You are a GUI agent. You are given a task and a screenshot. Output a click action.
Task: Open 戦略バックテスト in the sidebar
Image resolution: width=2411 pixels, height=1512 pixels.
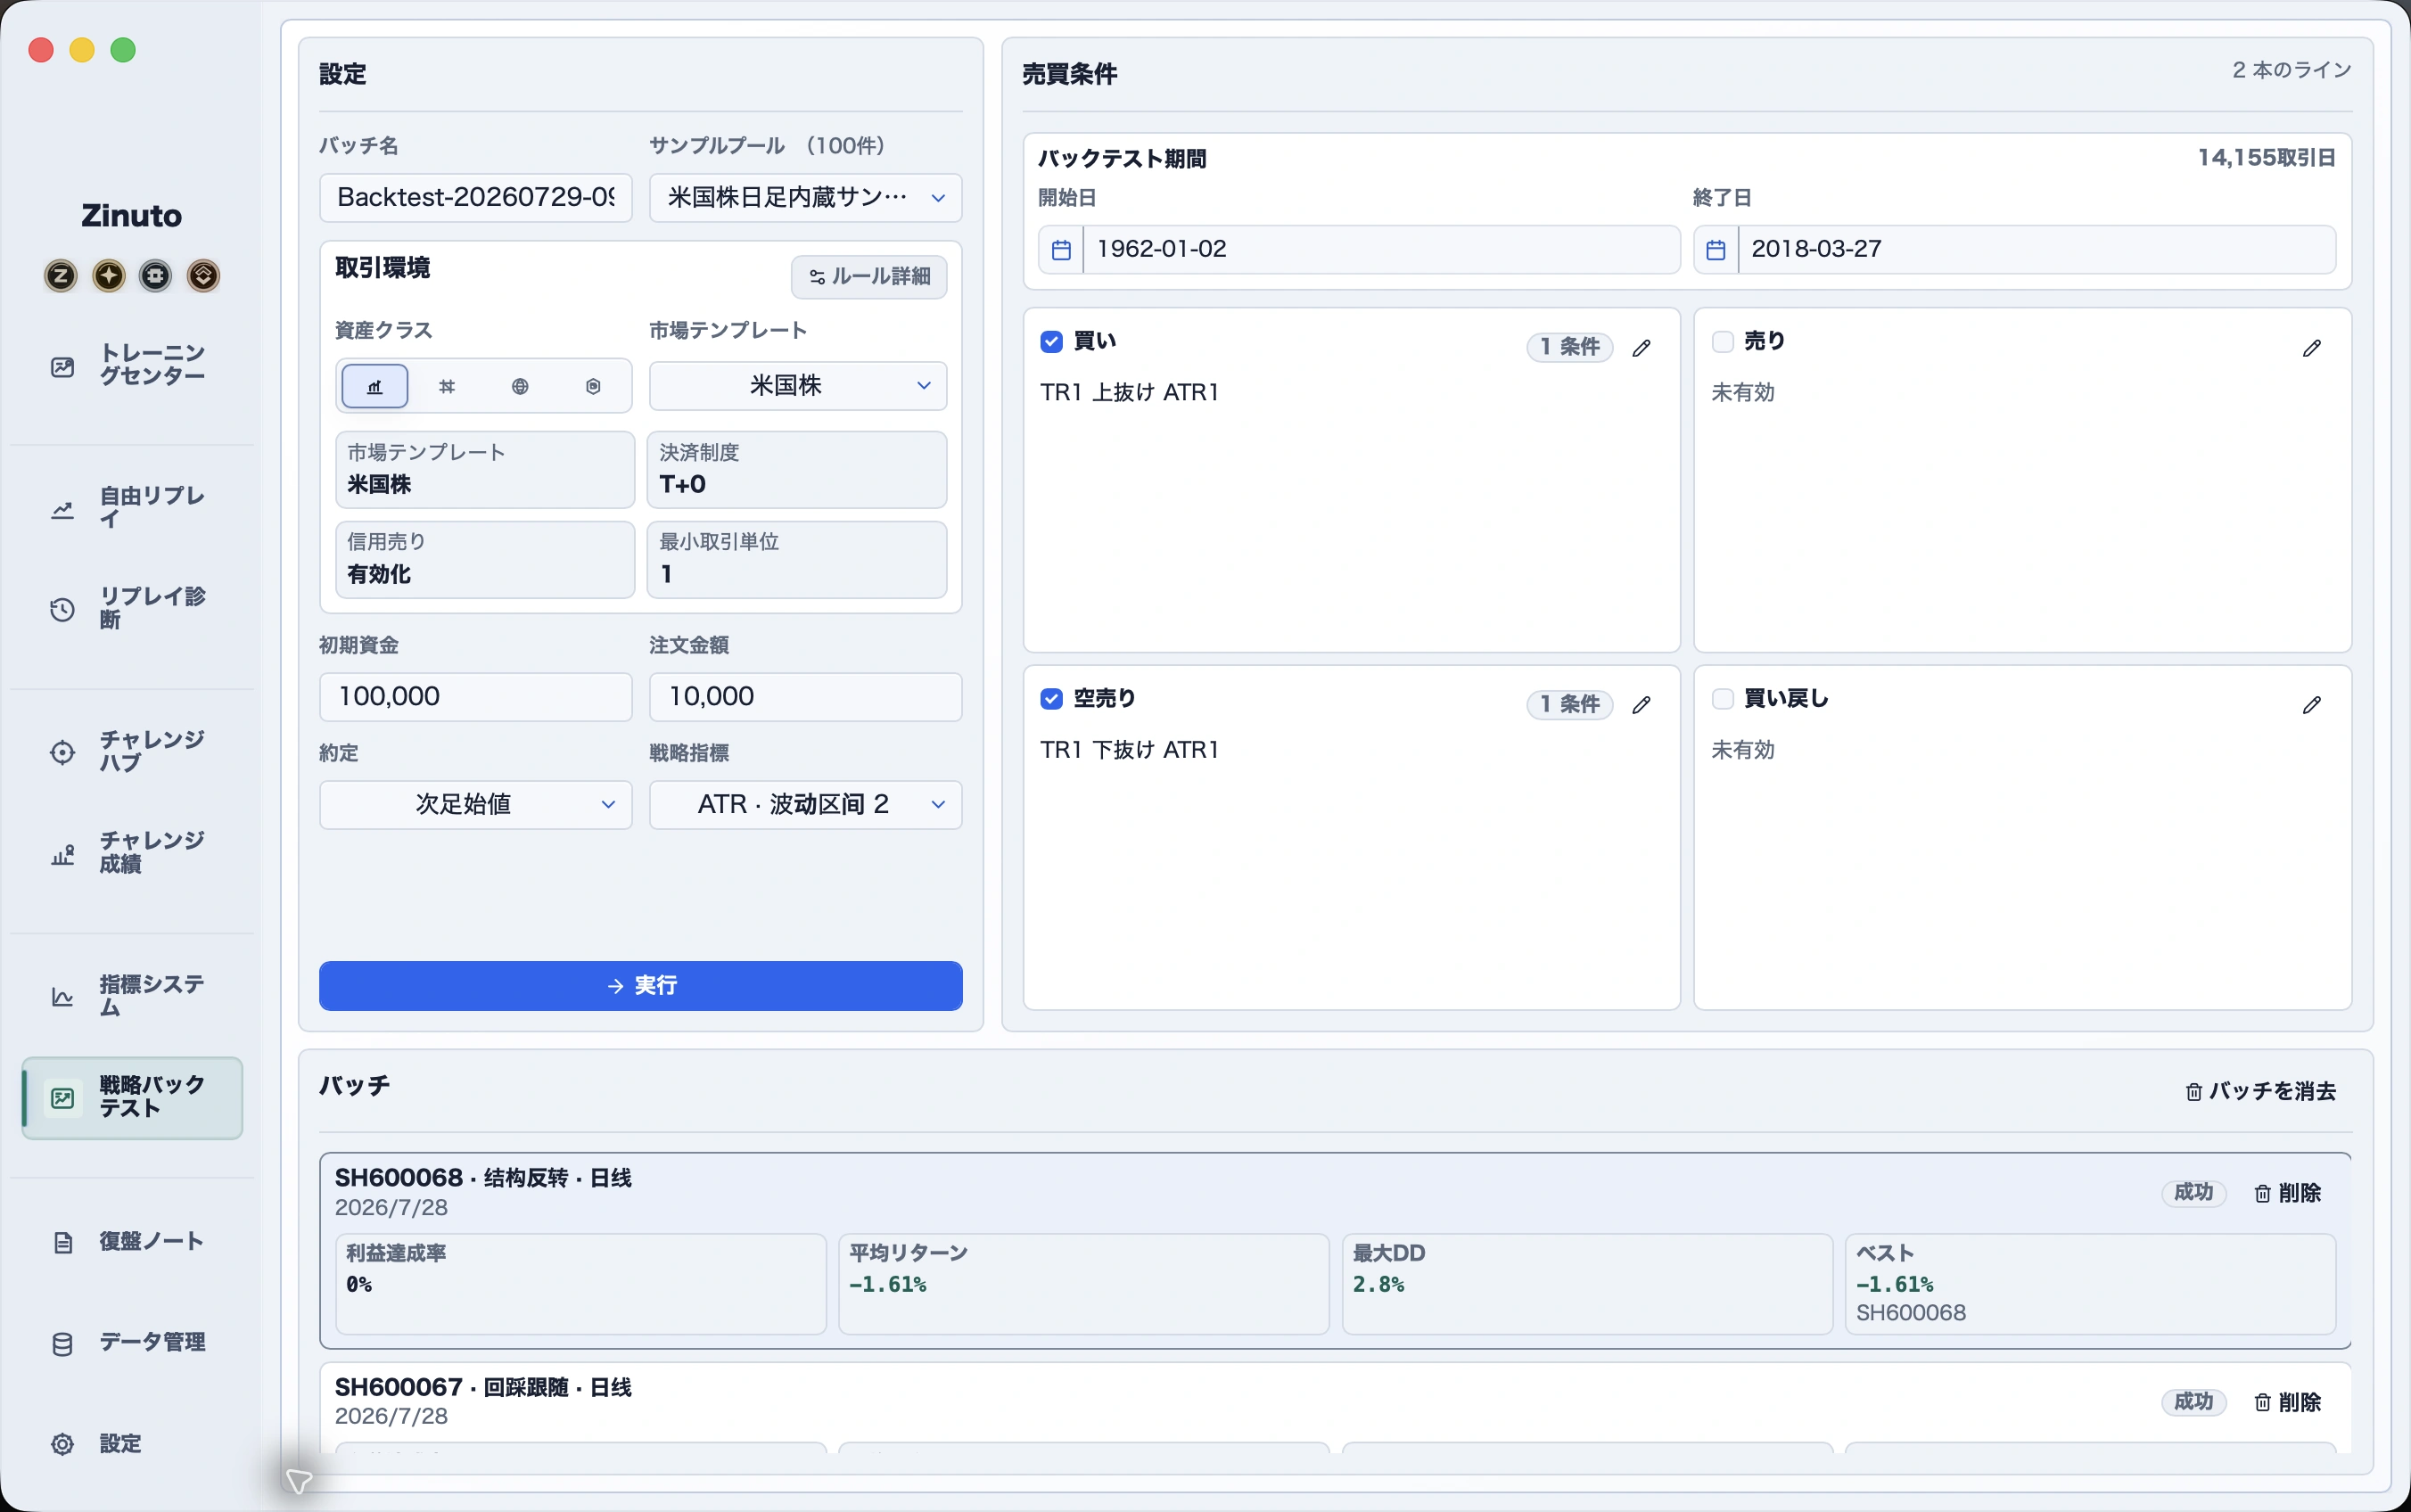click(132, 1098)
